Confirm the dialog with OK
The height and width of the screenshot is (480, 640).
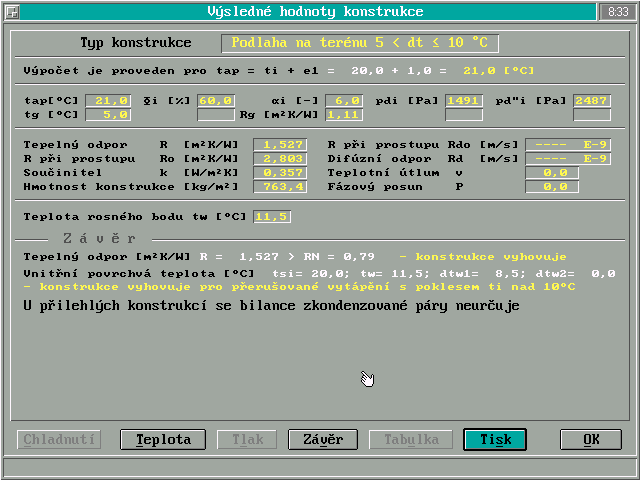pyautogui.click(x=591, y=439)
